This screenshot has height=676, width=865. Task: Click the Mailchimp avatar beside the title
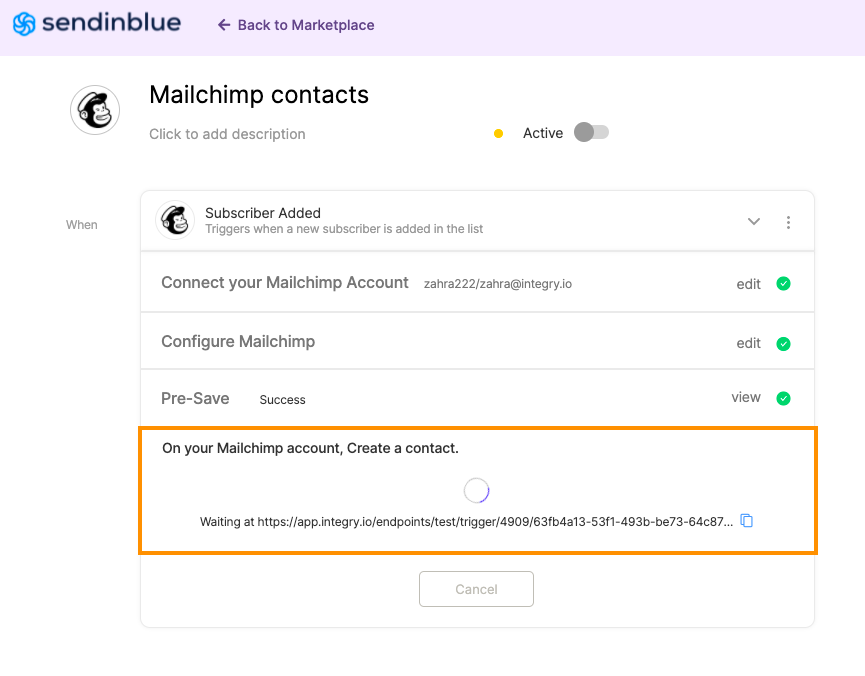[95, 110]
